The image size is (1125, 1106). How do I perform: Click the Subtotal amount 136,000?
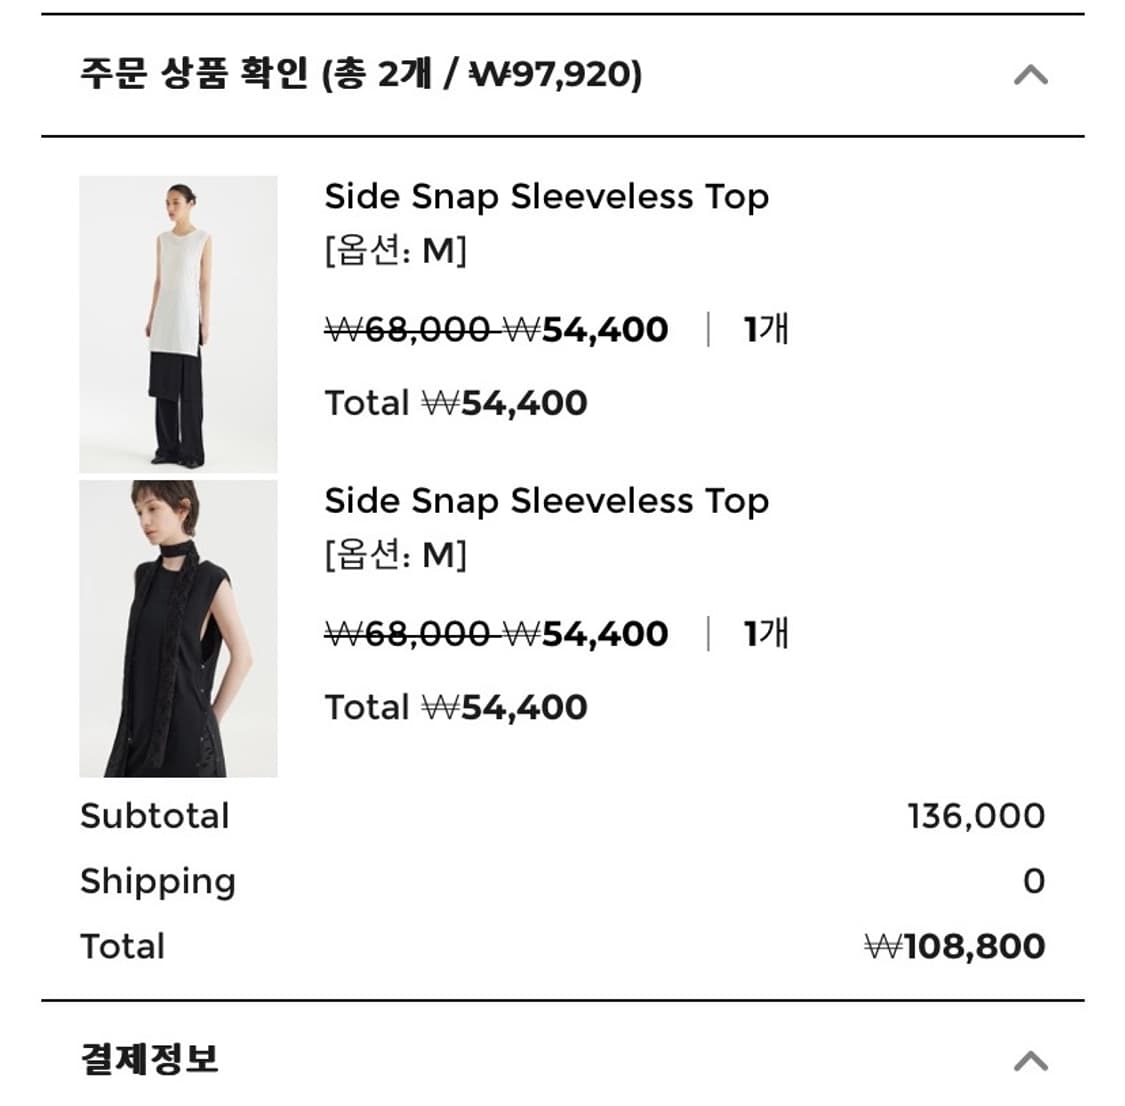[976, 816]
